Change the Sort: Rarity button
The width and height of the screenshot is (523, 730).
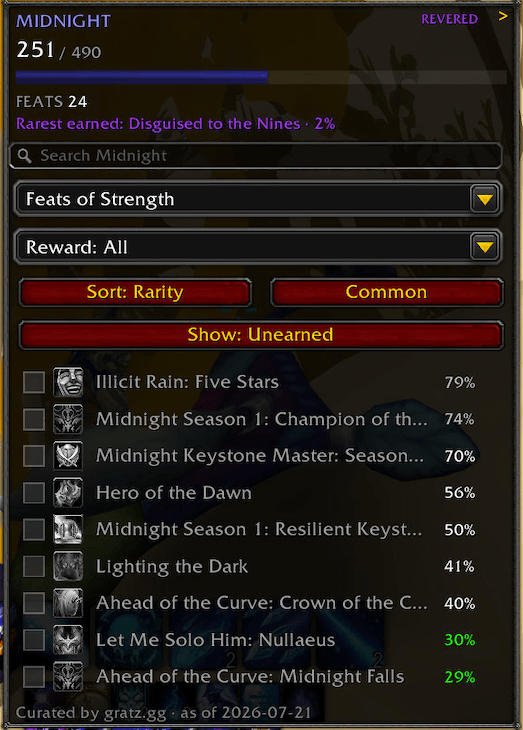[x=135, y=292]
